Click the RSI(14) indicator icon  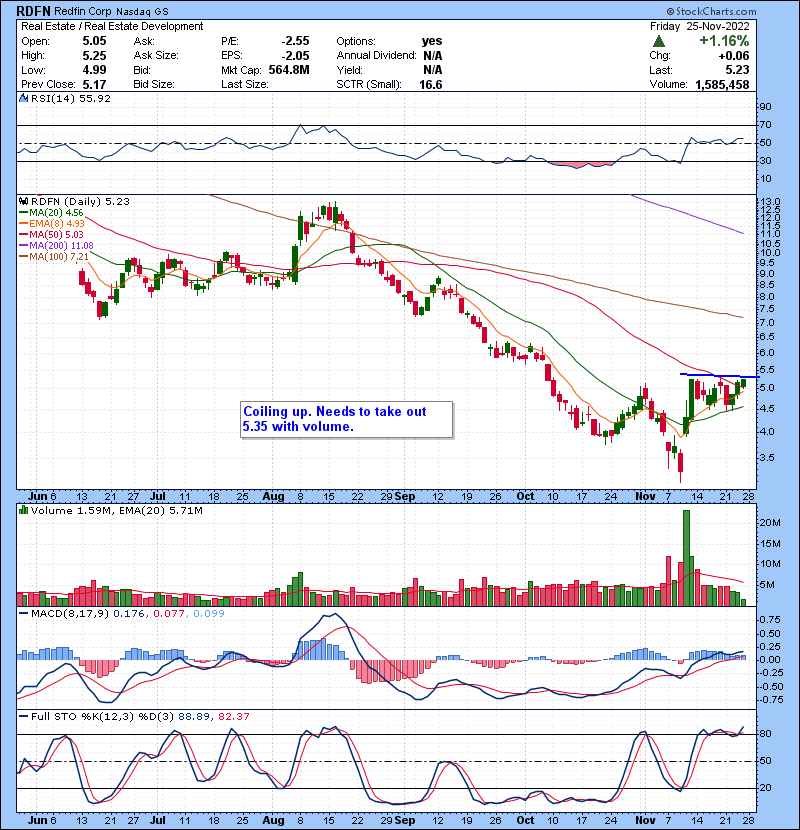coord(23,98)
